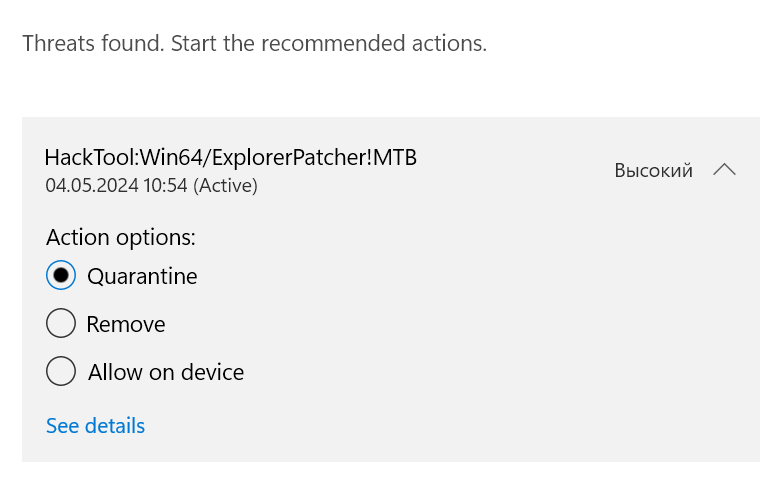Click blank area right of Action options
The image size is (776, 483).
point(450,238)
